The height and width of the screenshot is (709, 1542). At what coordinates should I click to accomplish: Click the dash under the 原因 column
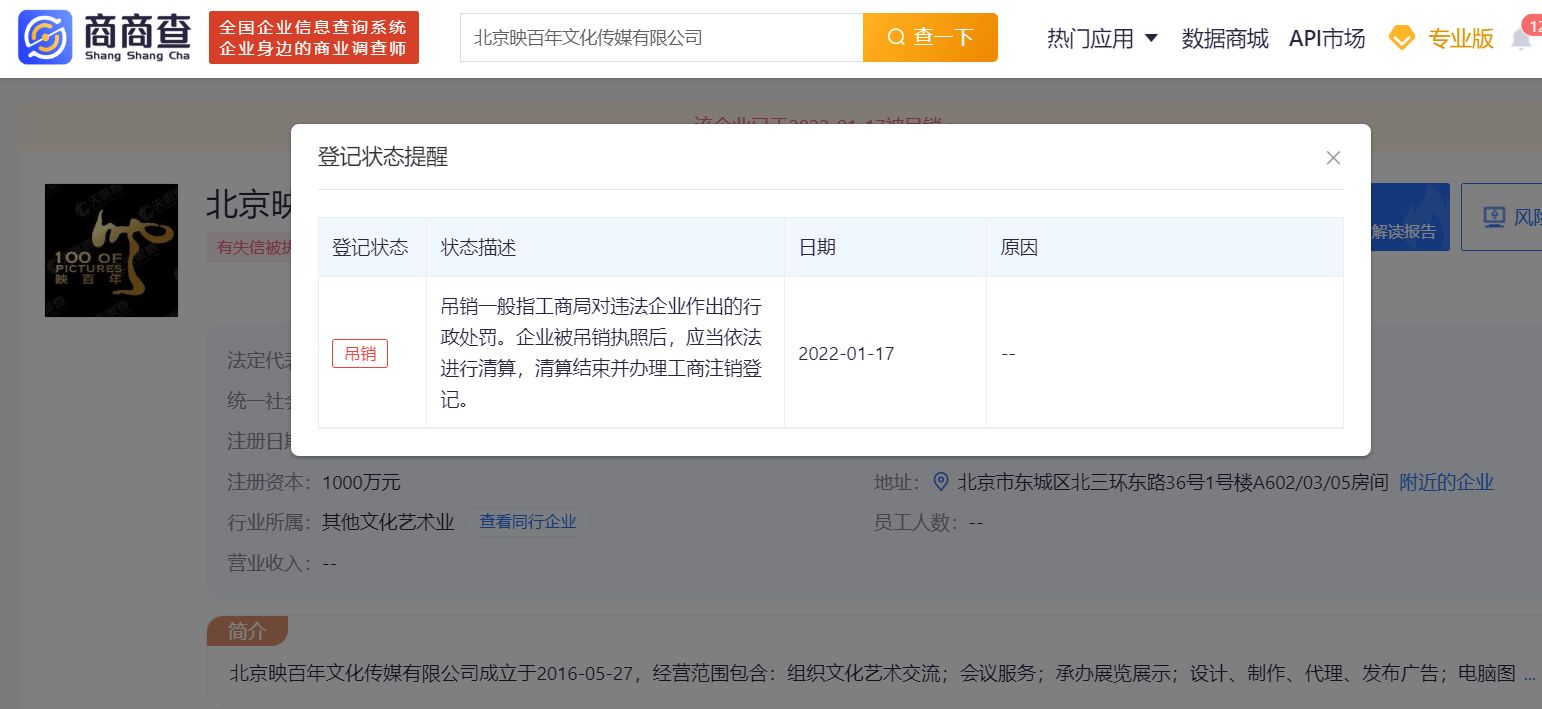pos(1008,354)
